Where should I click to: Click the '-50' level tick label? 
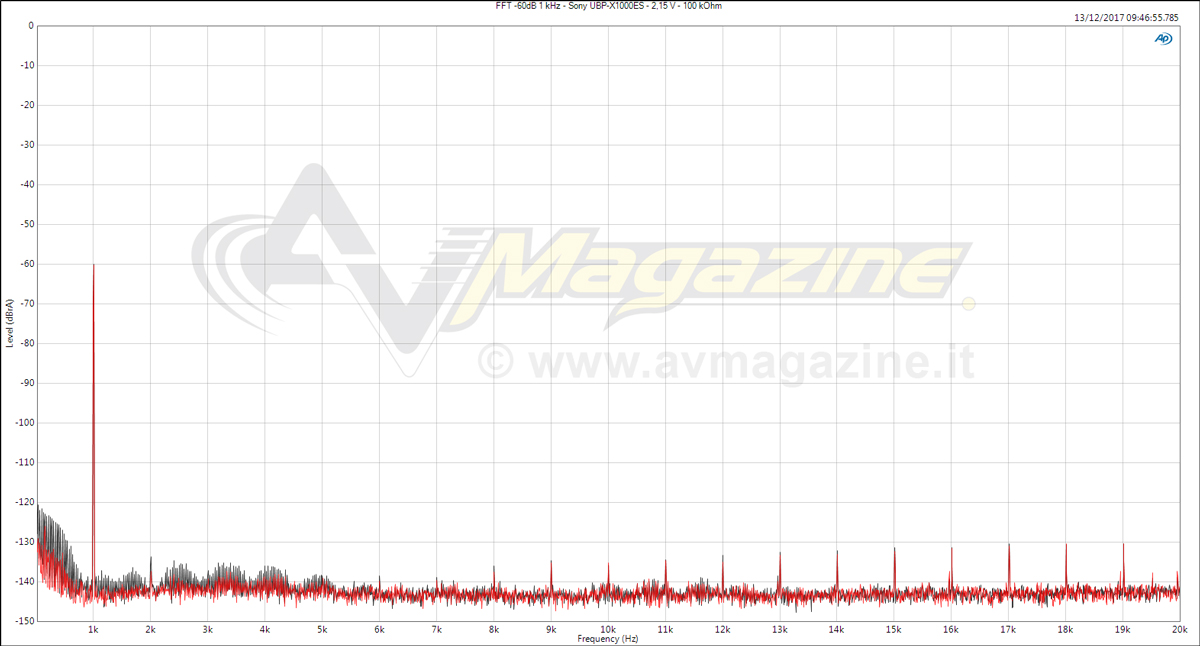click(27, 224)
